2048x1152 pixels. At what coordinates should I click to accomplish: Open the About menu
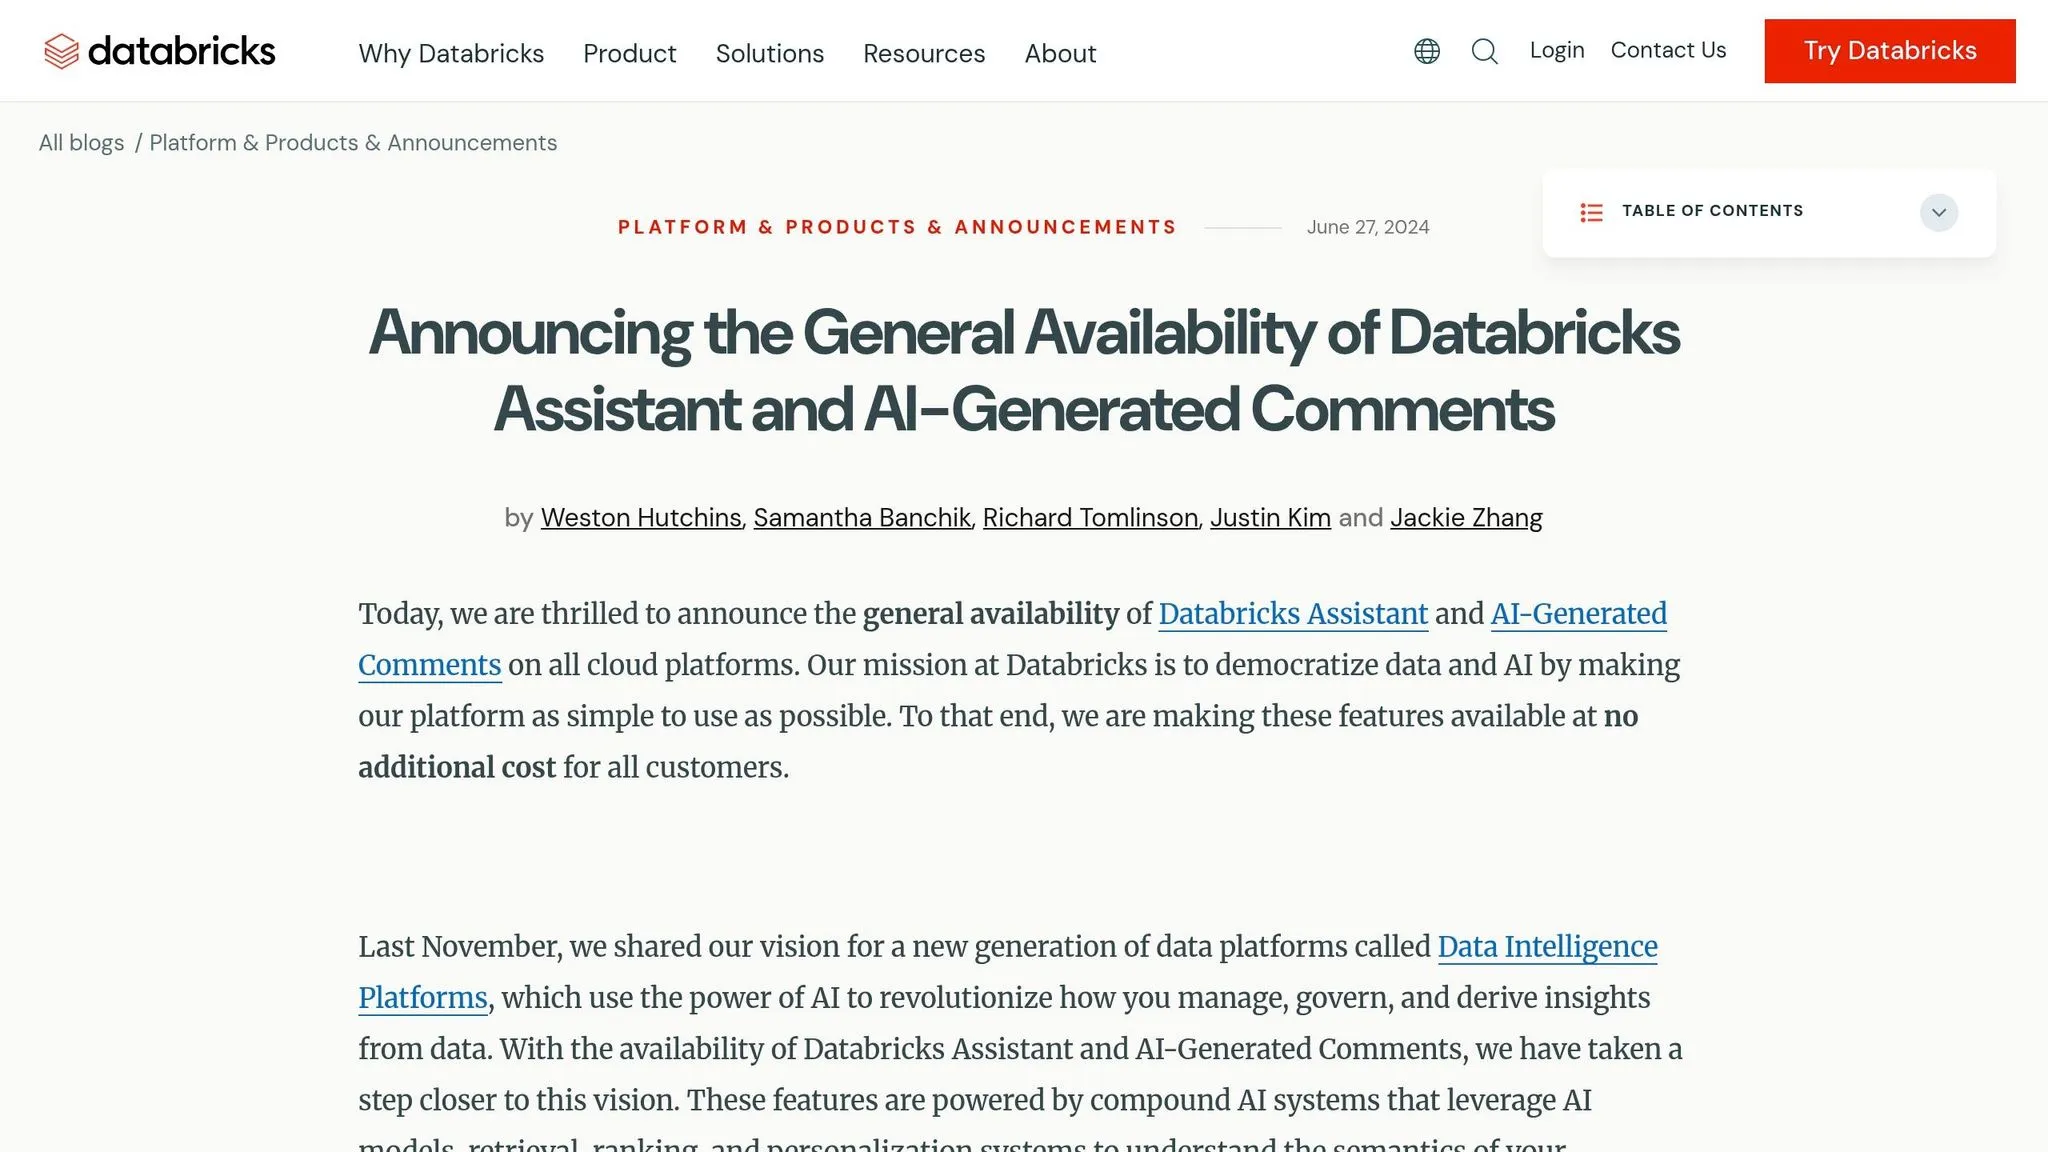(1060, 53)
